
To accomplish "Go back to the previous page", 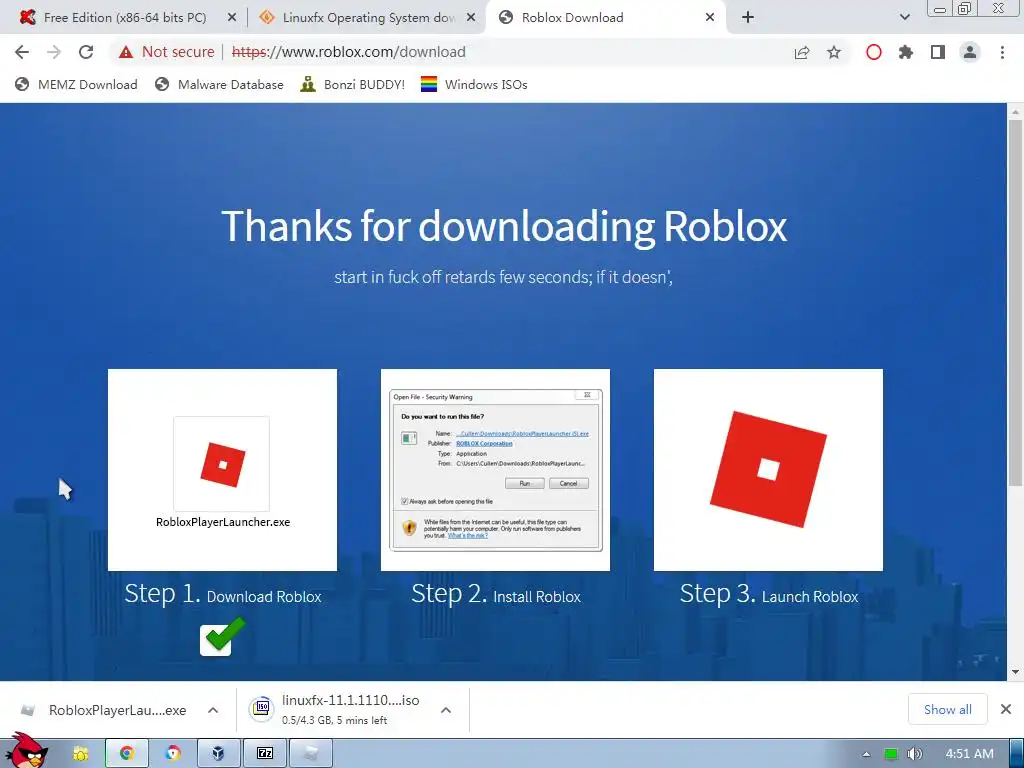I will click(x=22, y=52).
